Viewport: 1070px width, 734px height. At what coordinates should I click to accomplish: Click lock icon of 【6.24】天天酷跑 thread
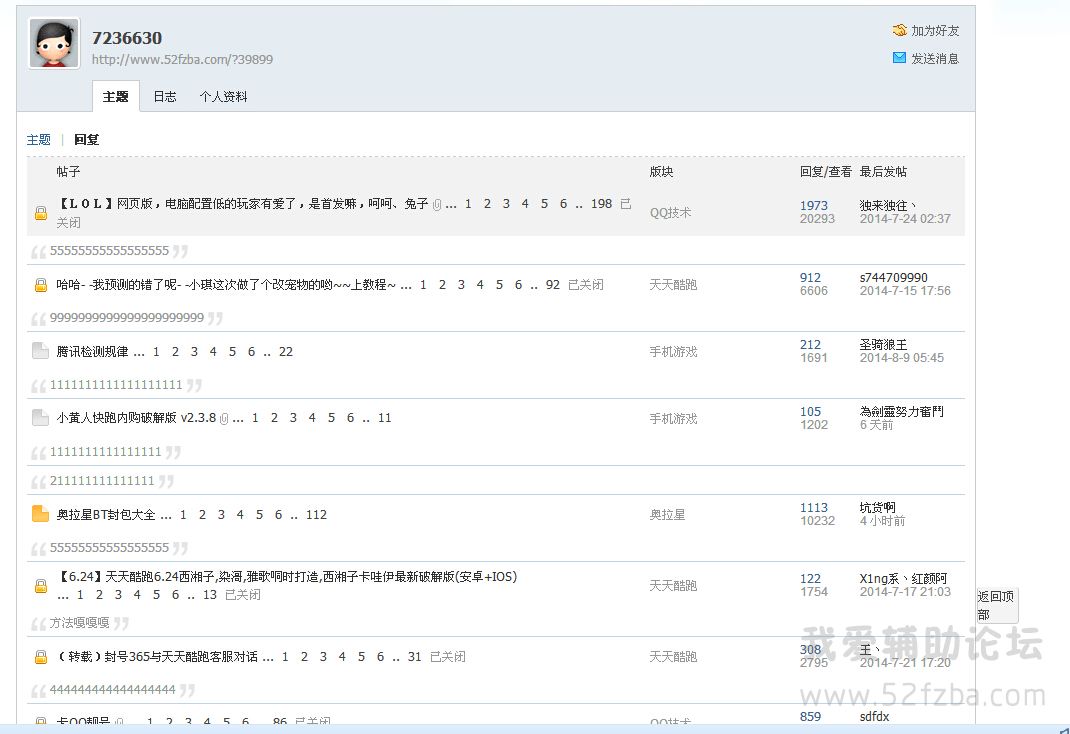click(41, 585)
